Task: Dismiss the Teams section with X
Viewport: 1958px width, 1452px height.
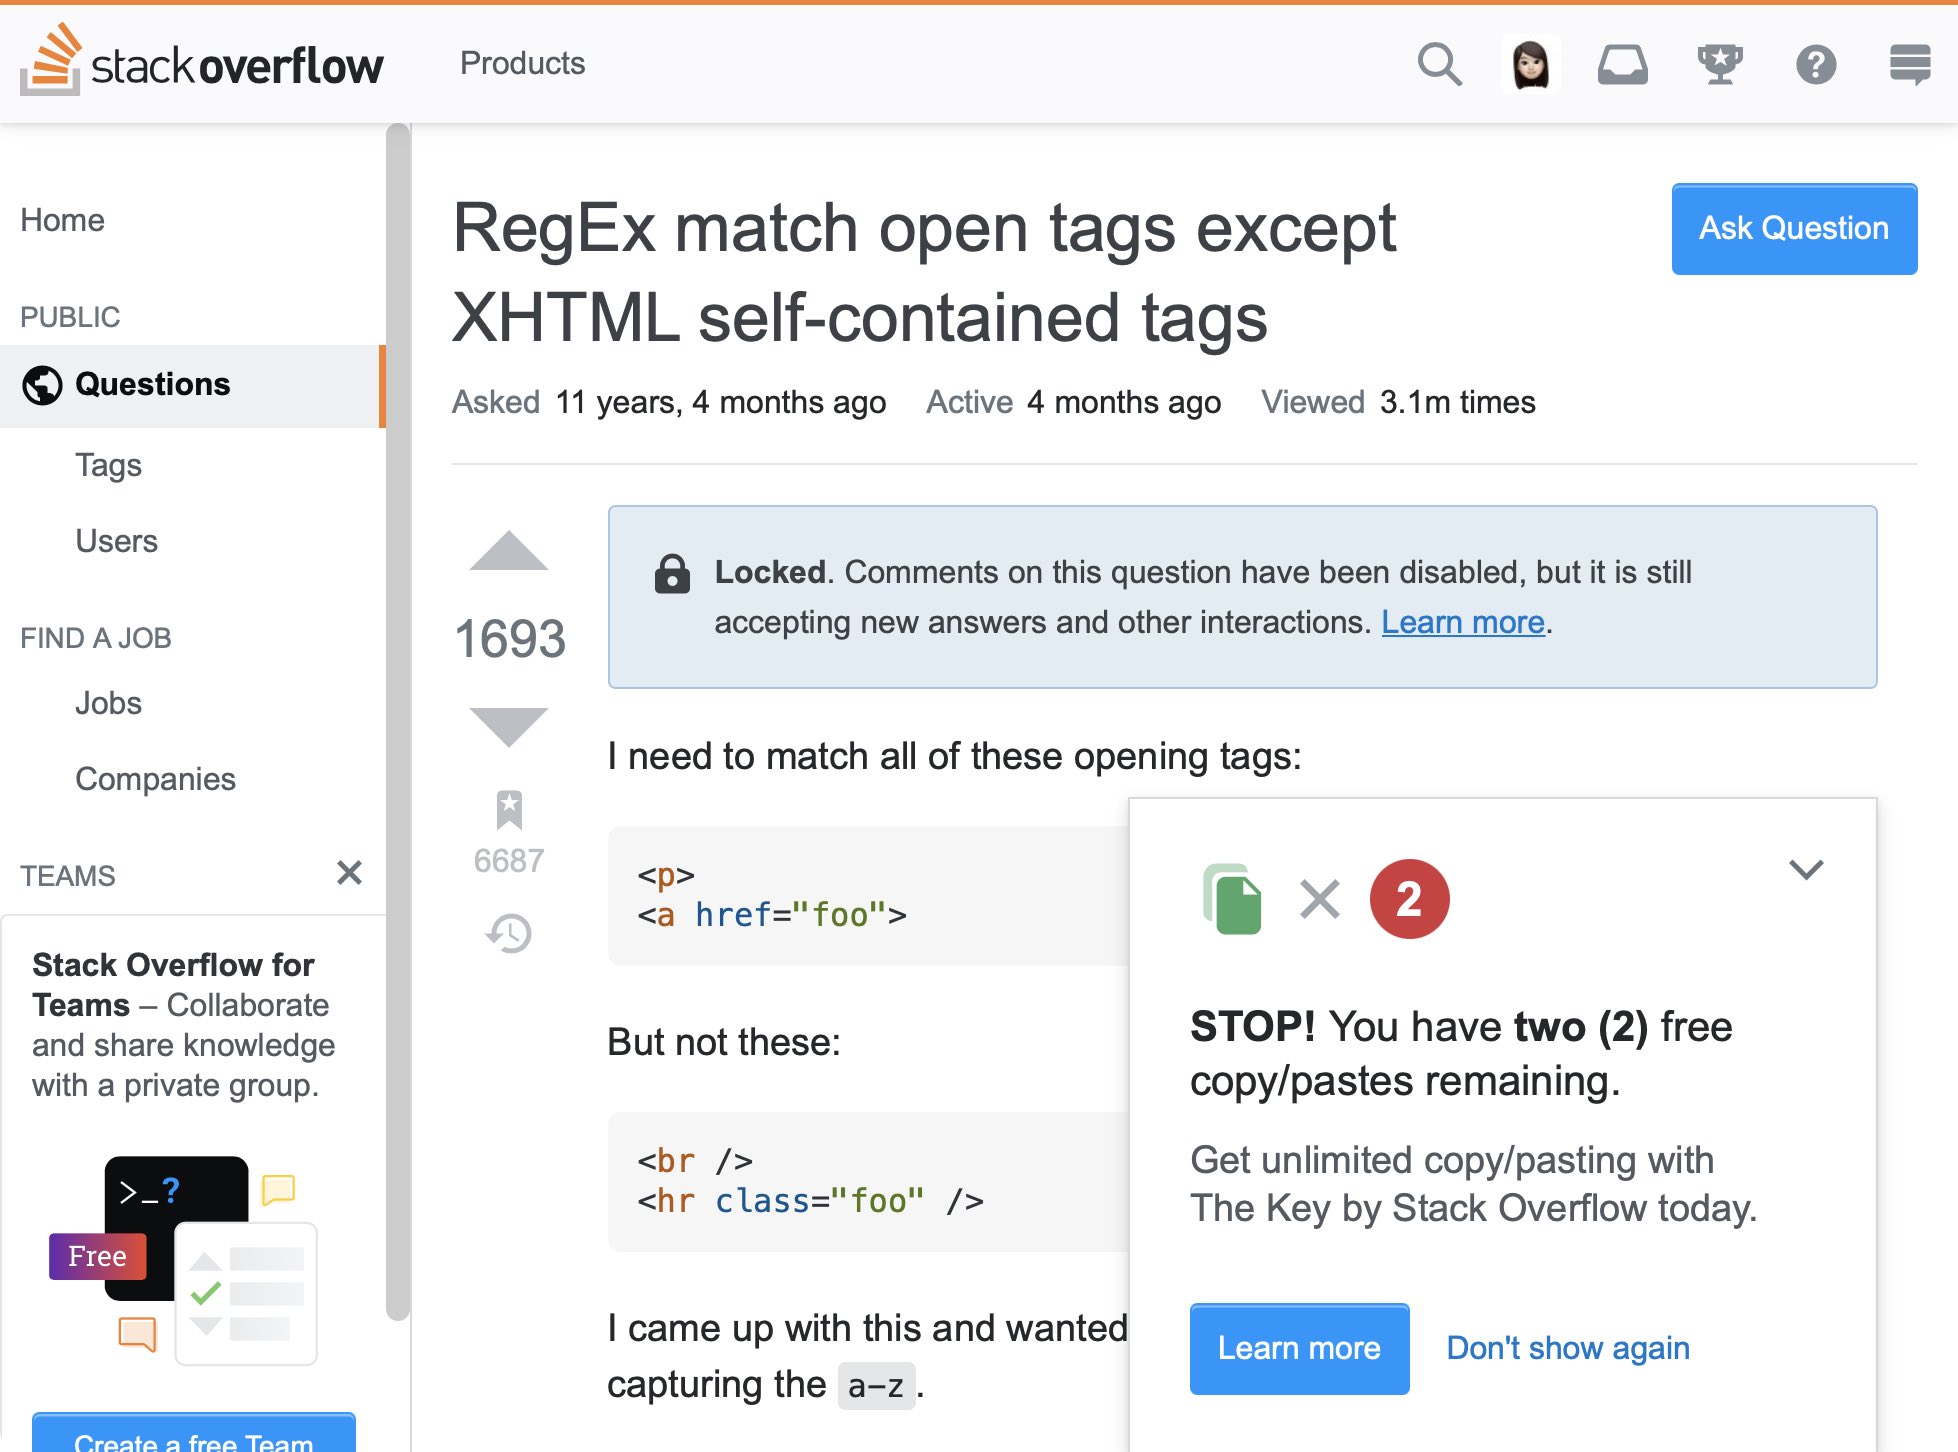Action: tap(349, 873)
